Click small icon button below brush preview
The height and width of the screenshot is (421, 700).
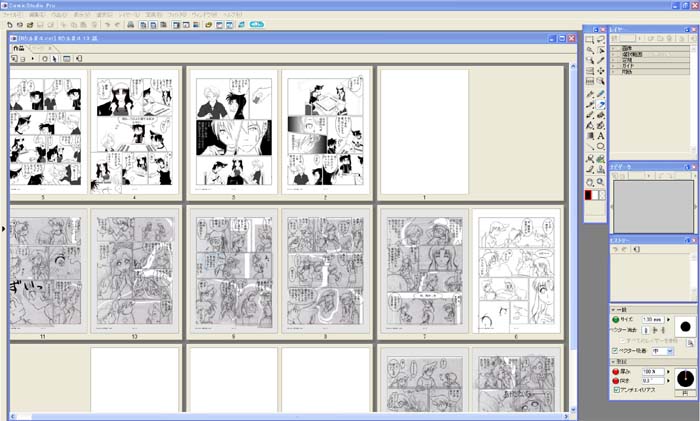tap(691, 343)
